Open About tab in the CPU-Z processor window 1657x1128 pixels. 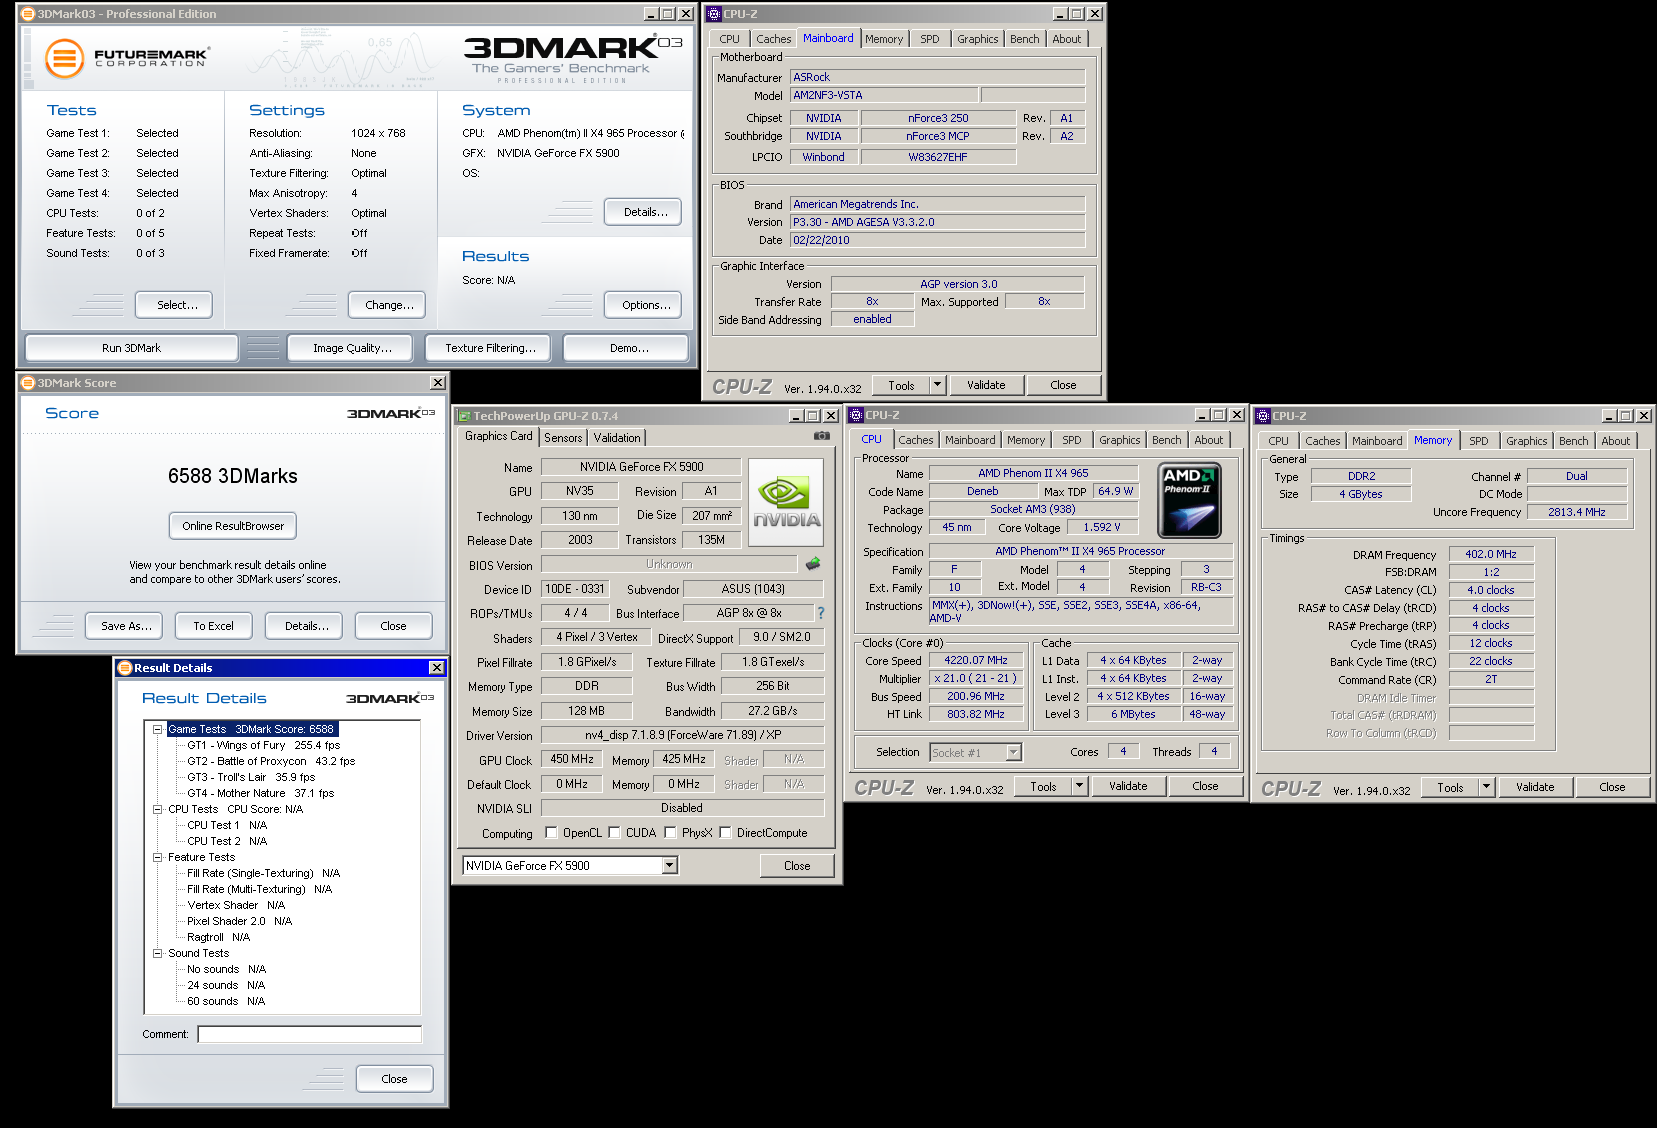1208,440
